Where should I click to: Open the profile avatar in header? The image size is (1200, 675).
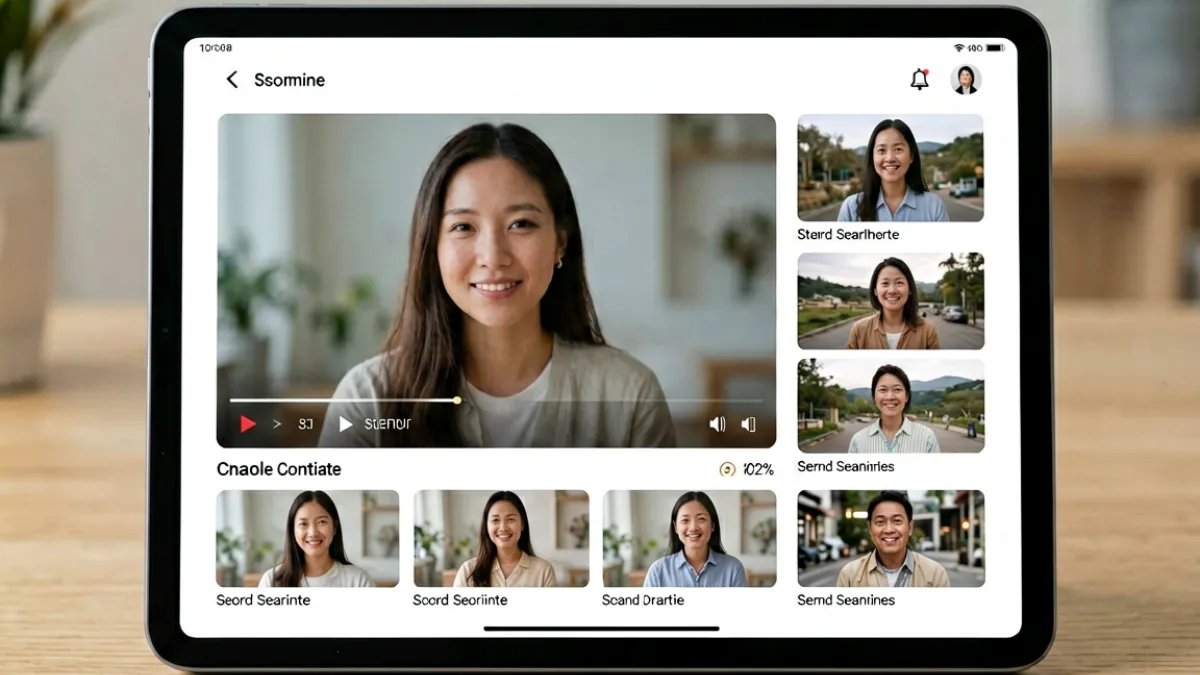(x=966, y=80)
